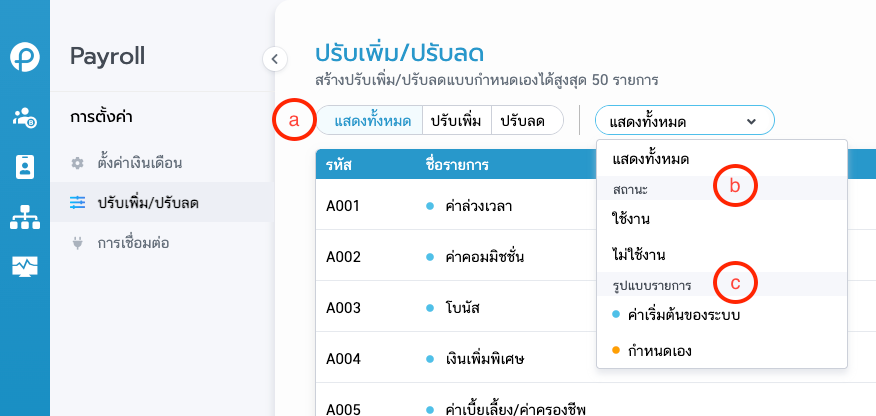876x416 pixels.
Task: Collapse the sidebar with the chevron button
Action: click(275, 59)
